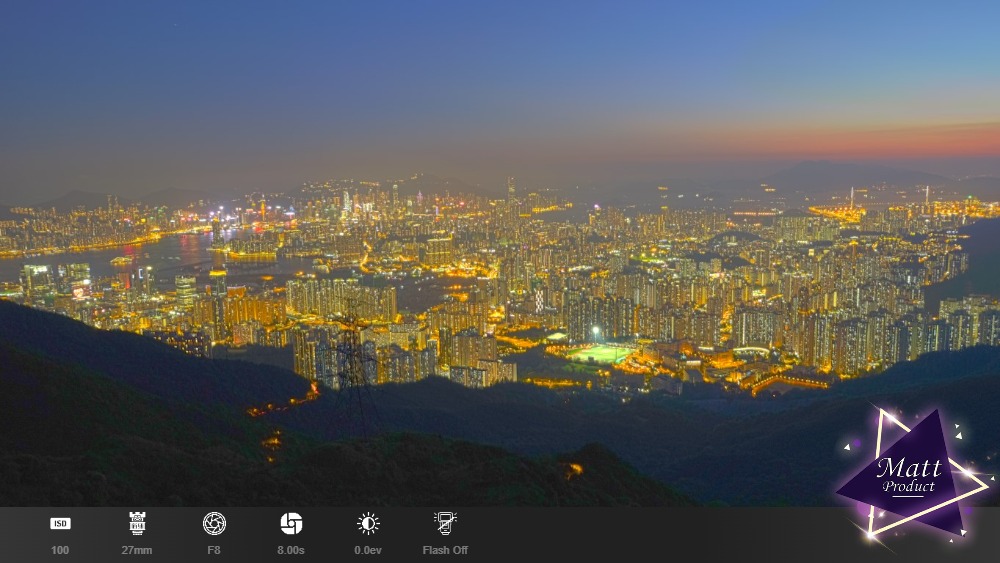Image resolution: width=1000 pixels, height=563 pixels.
Task: Select the 27mm focal length label
Action: point(137,550)
